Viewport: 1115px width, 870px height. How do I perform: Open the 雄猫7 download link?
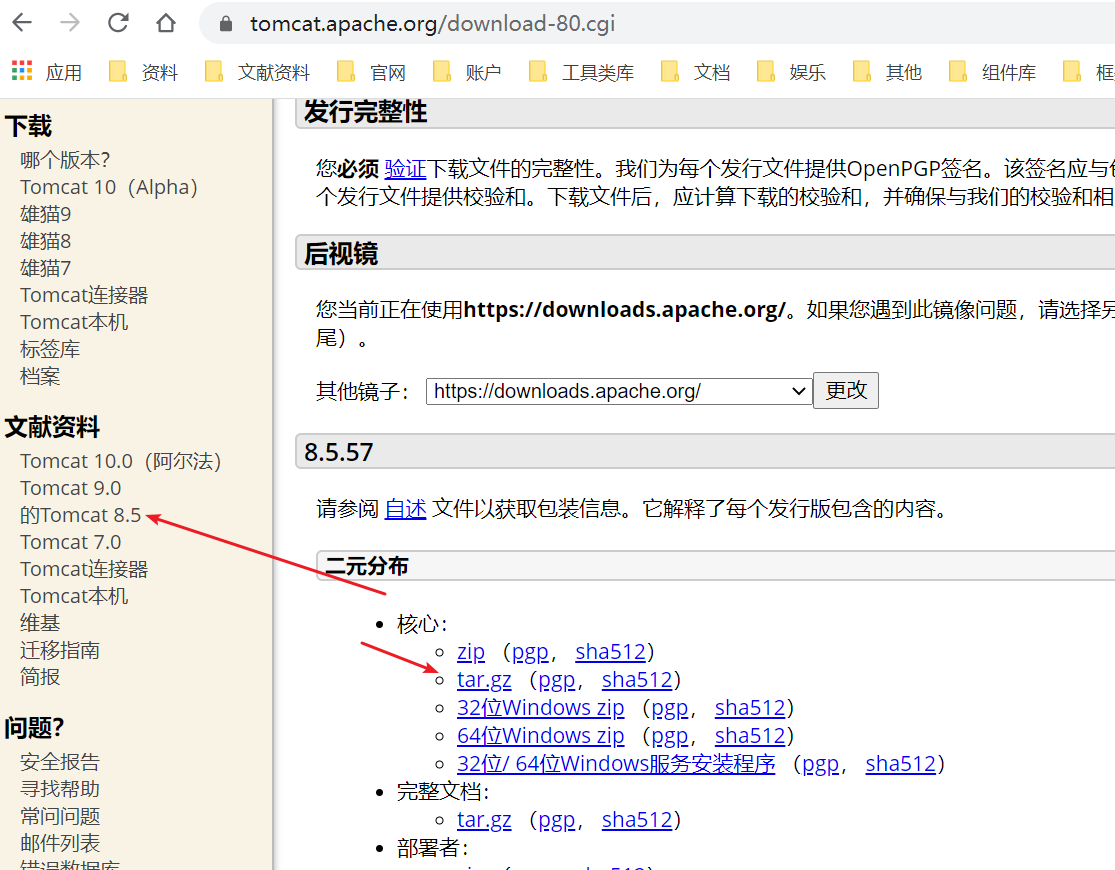click(46, 268)
